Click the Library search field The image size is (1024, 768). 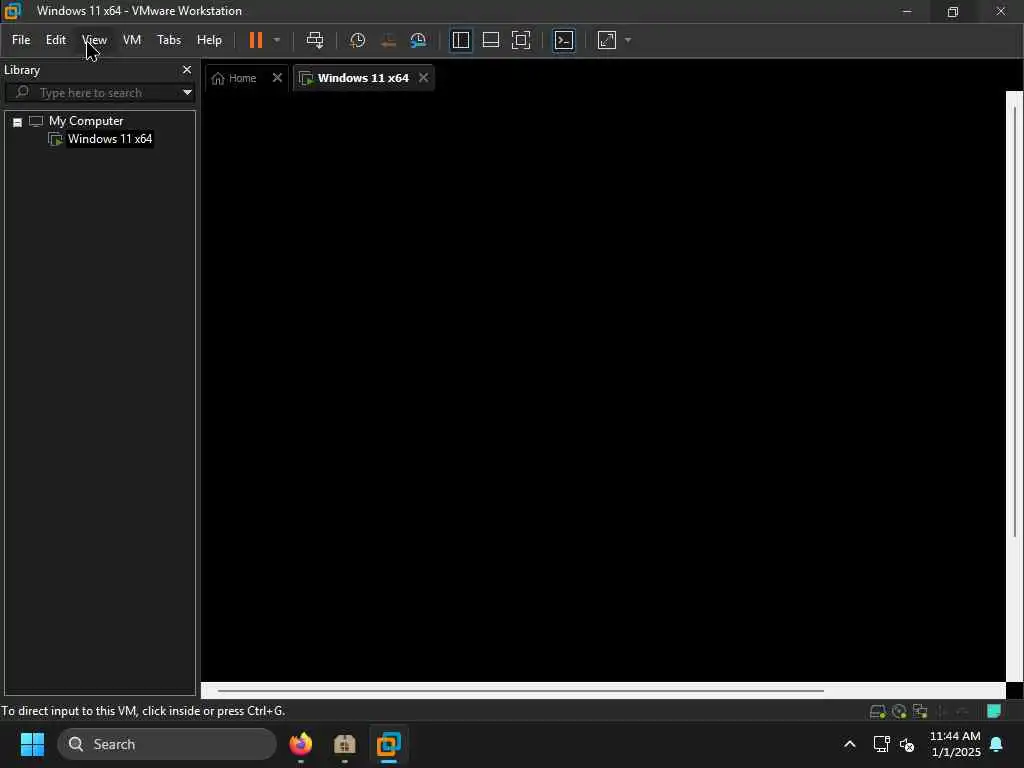98,93
